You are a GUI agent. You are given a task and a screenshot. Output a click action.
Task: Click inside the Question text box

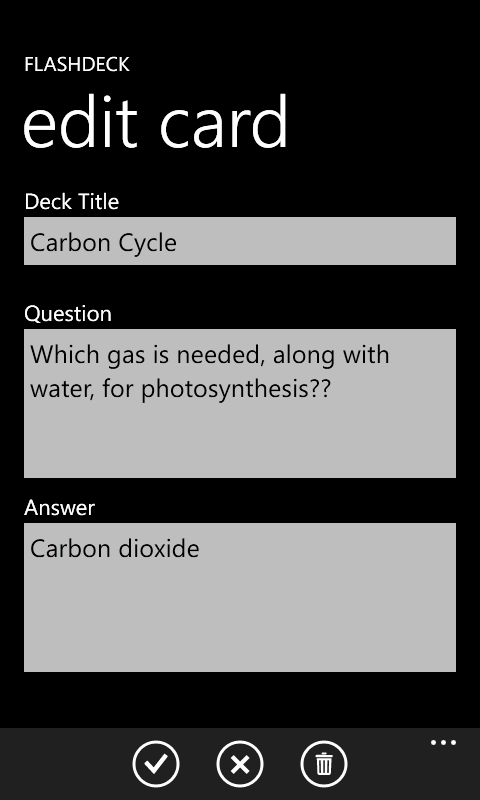pos(240,404)
